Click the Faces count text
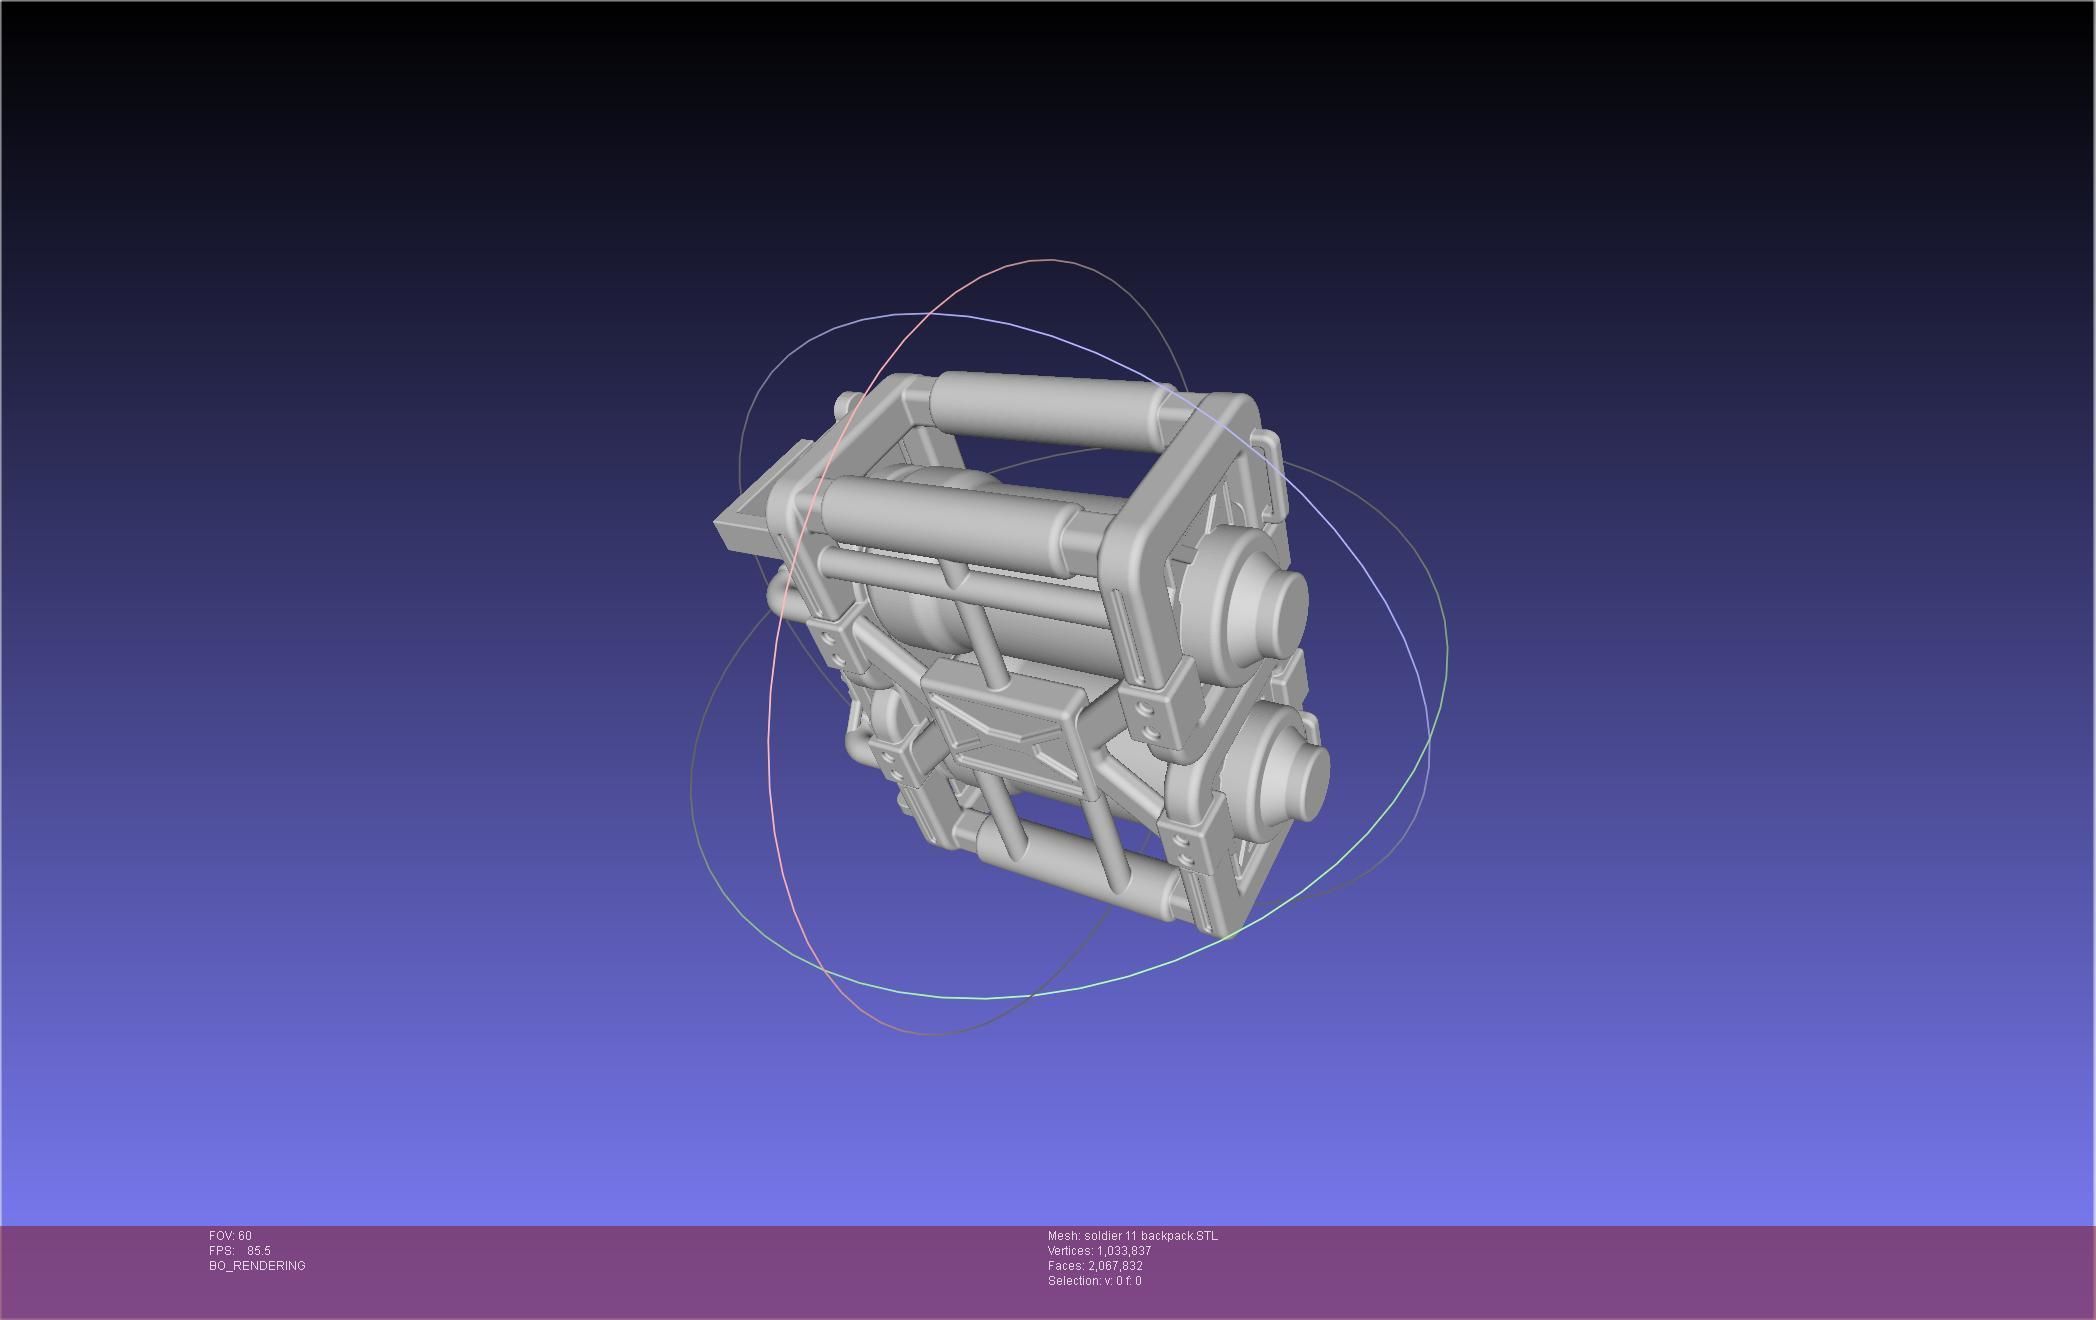Viewport: 2096px width, 1320px height. click(x=1095, y=1266)
